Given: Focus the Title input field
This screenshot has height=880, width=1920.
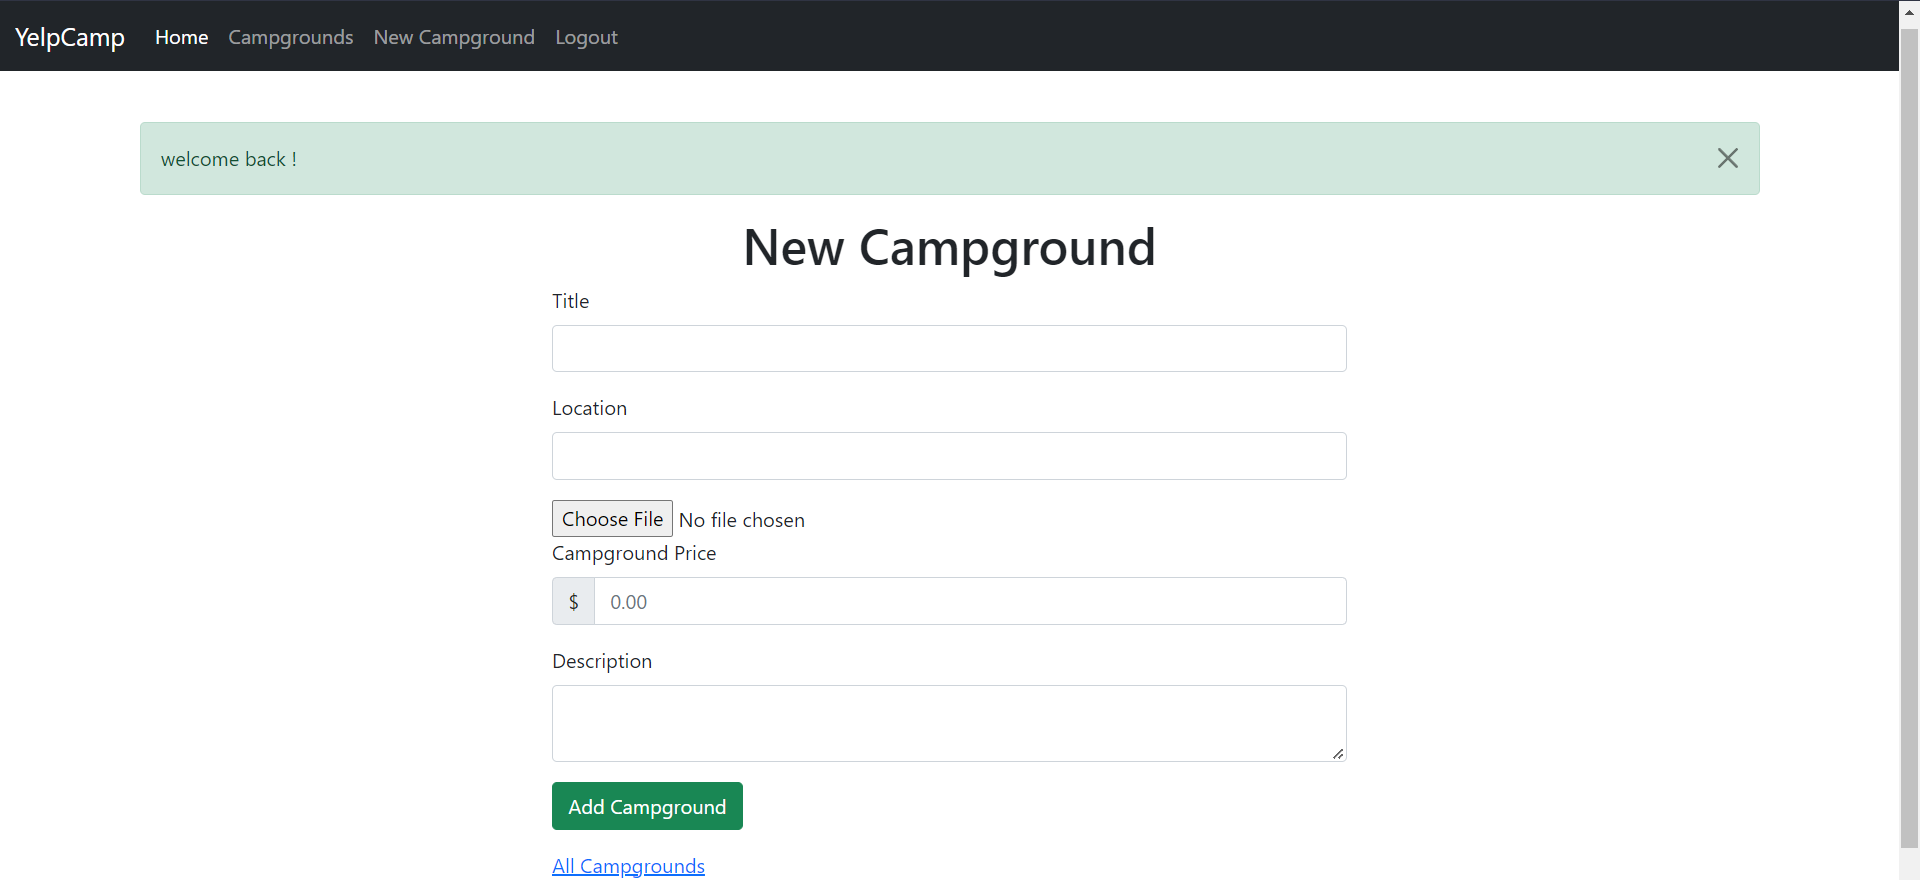Looking at the screenshot, I should [949, 348].
